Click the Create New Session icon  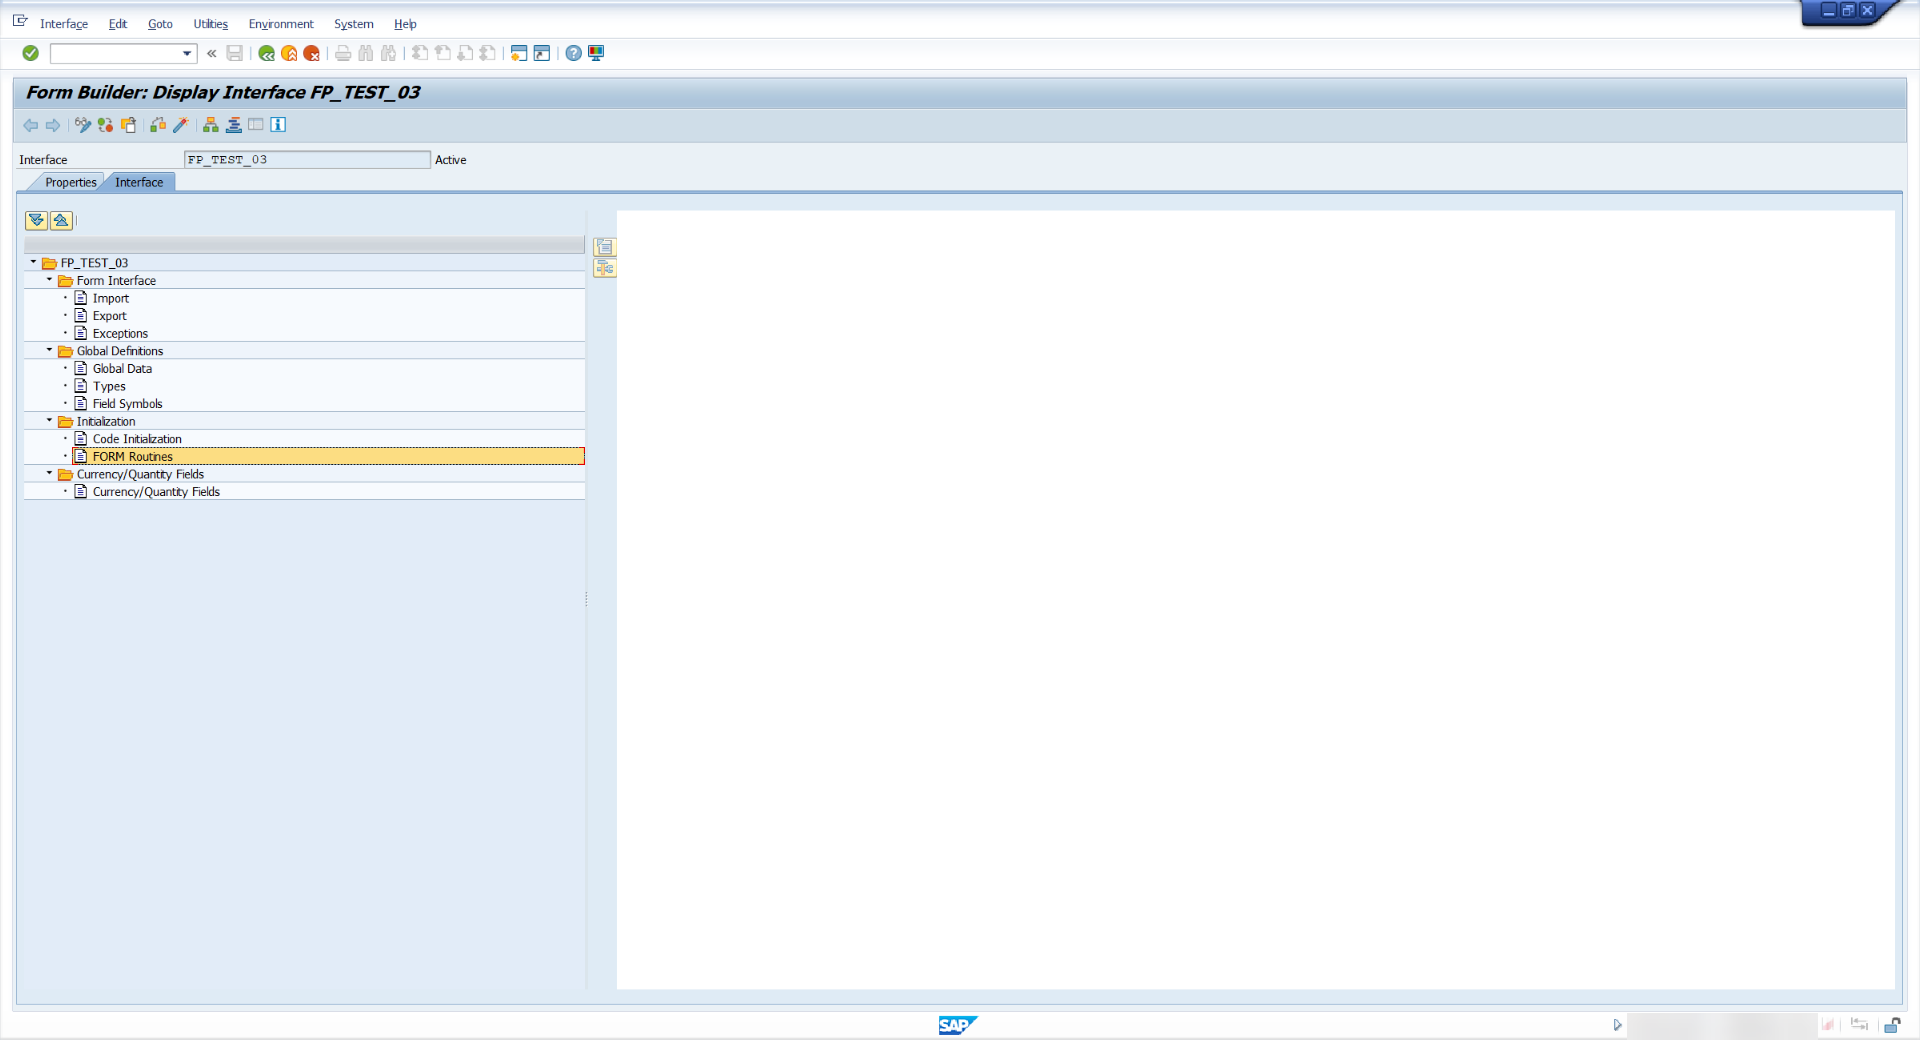(x=519, y=53)
